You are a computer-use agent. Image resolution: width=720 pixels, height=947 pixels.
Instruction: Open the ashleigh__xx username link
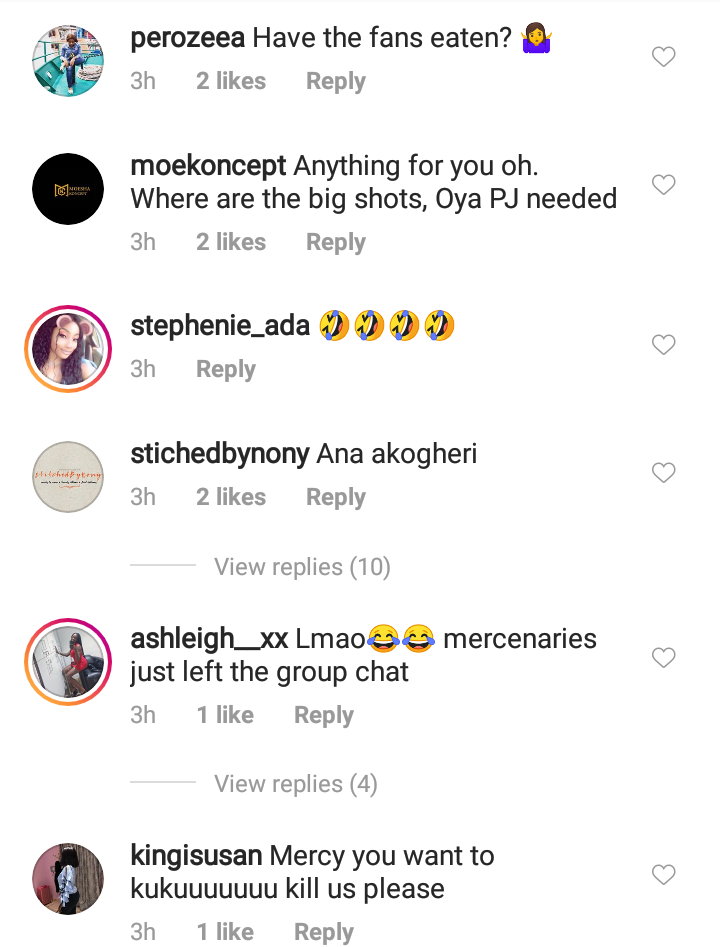click(209, 639)
